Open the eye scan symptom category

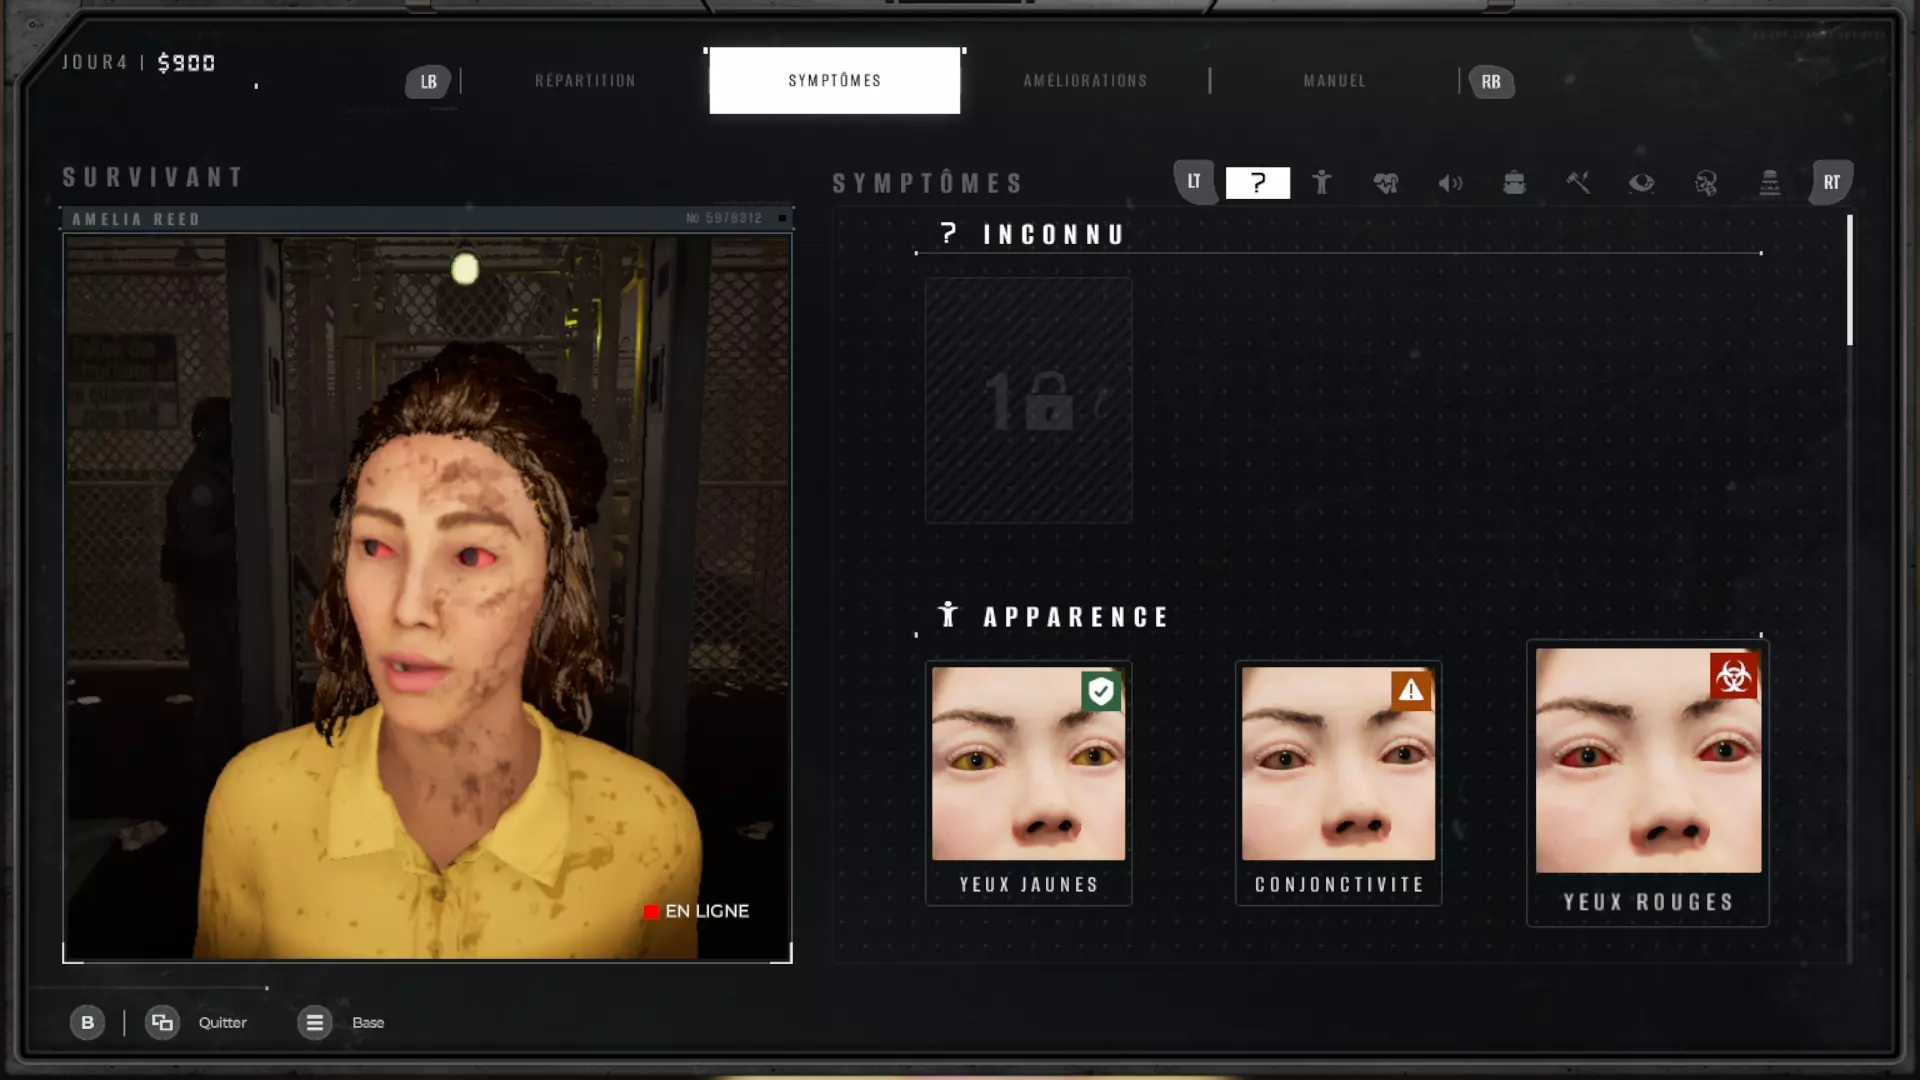(1641, 183)
